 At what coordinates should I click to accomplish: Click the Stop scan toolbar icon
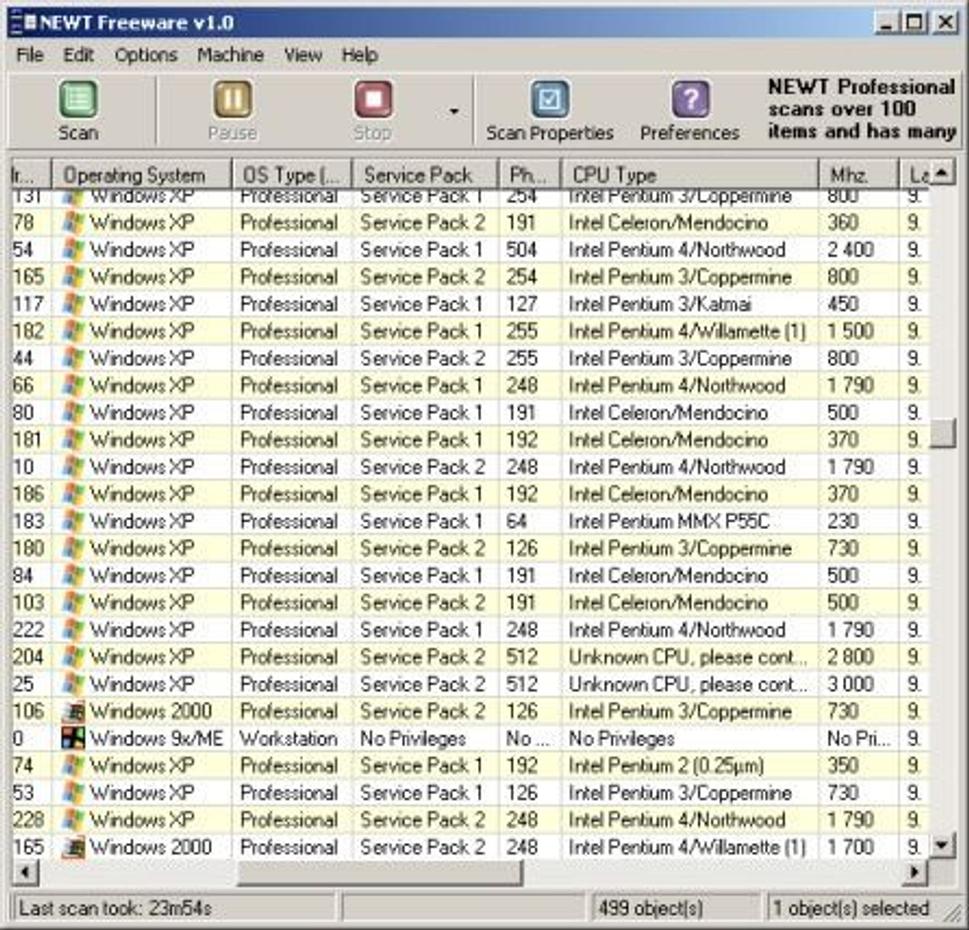click(373, 99)
